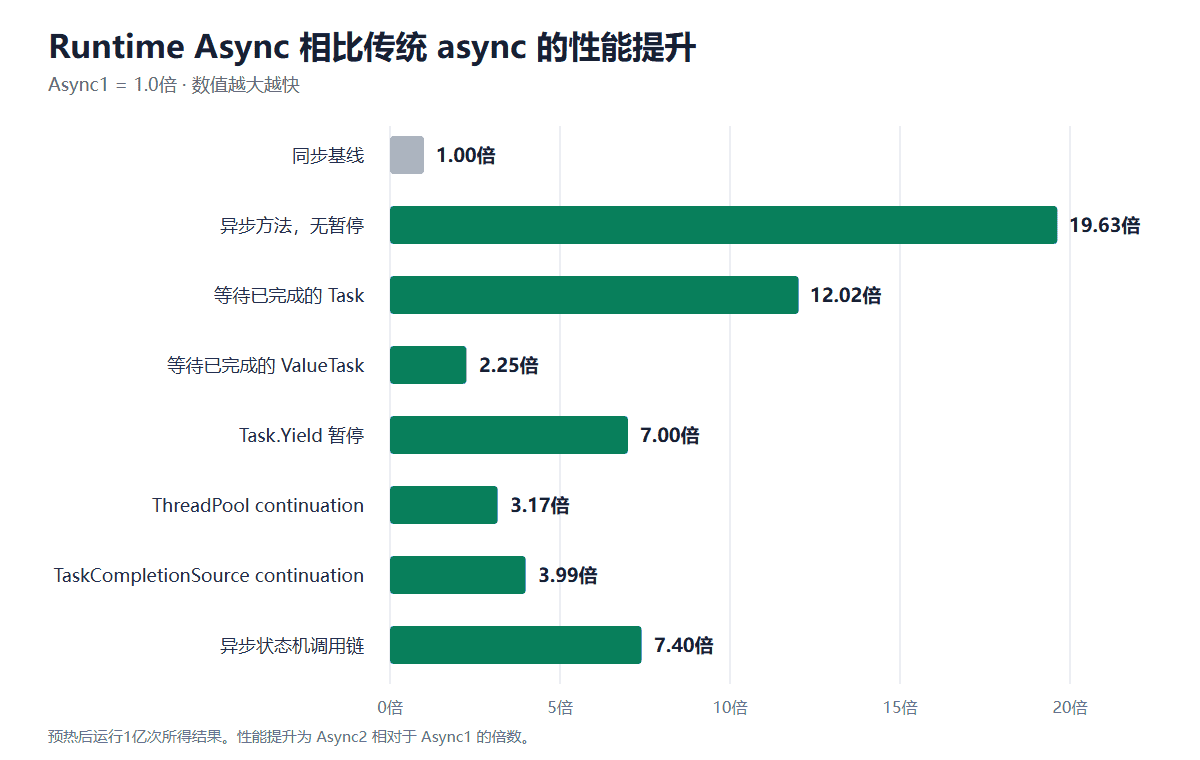Click the 19.63倍 value label
1200x760 pixels.
pyautogui.click(x=1105, y=225)
